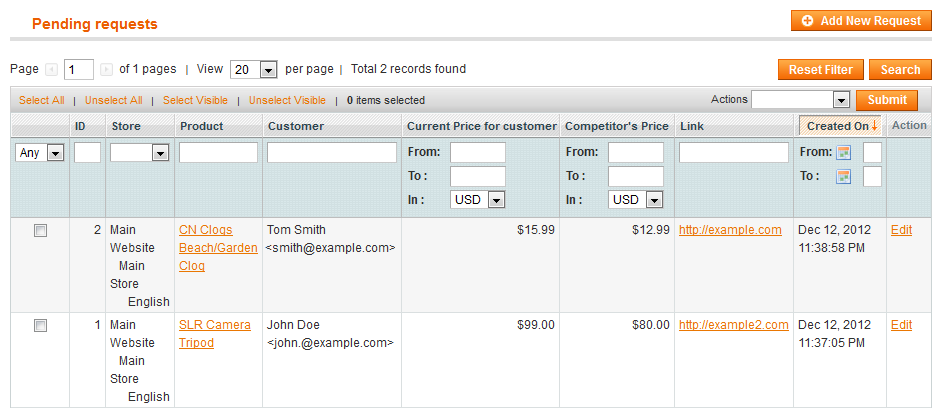This screenshot has height=418, width=942.
Task: Open Competitor's Price currency USD dropdown
Action: (x=635, y=200)
